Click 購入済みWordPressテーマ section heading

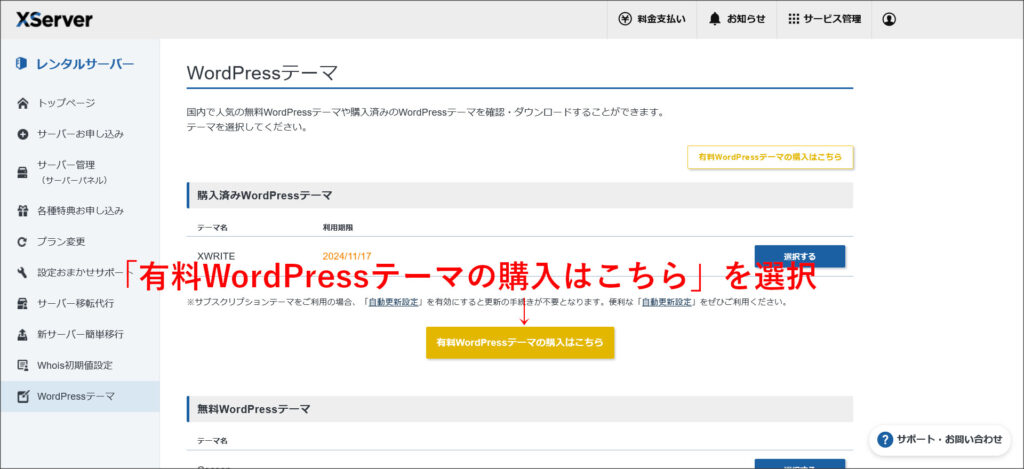click(x=264, y=195)
